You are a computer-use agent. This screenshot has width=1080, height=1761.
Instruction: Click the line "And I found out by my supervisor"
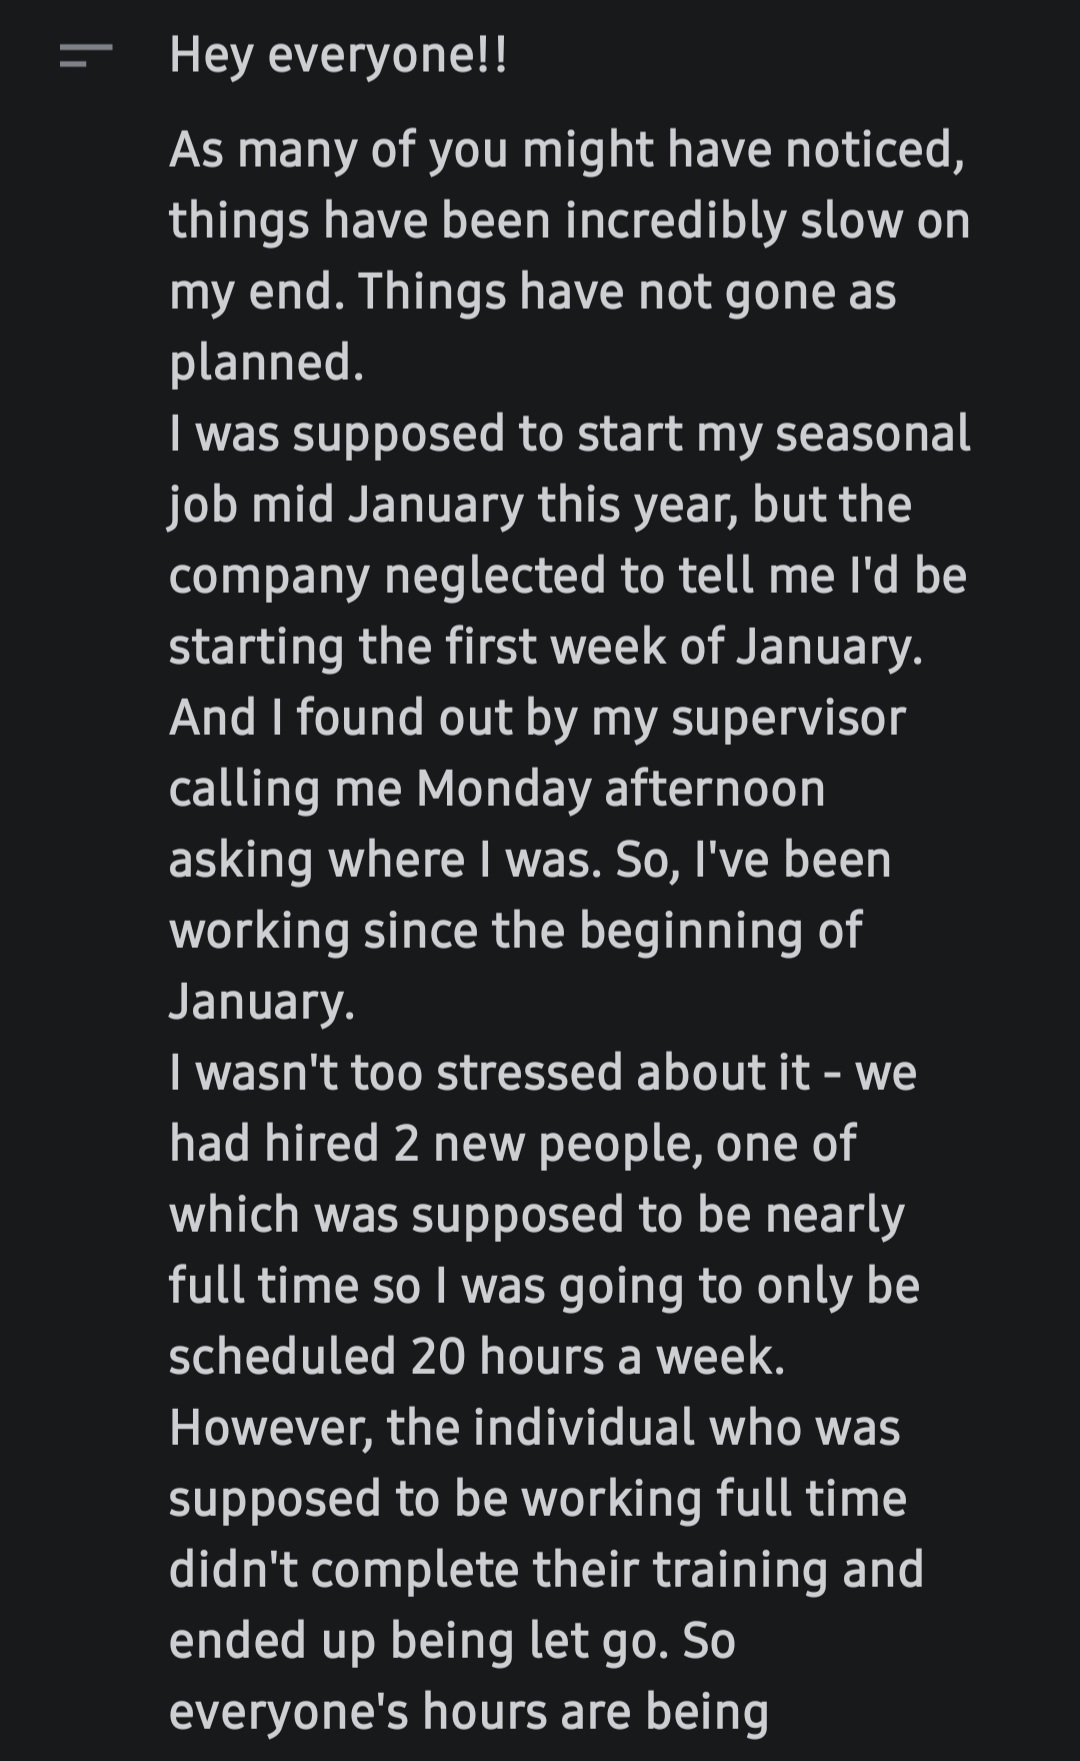click(537, 718)
